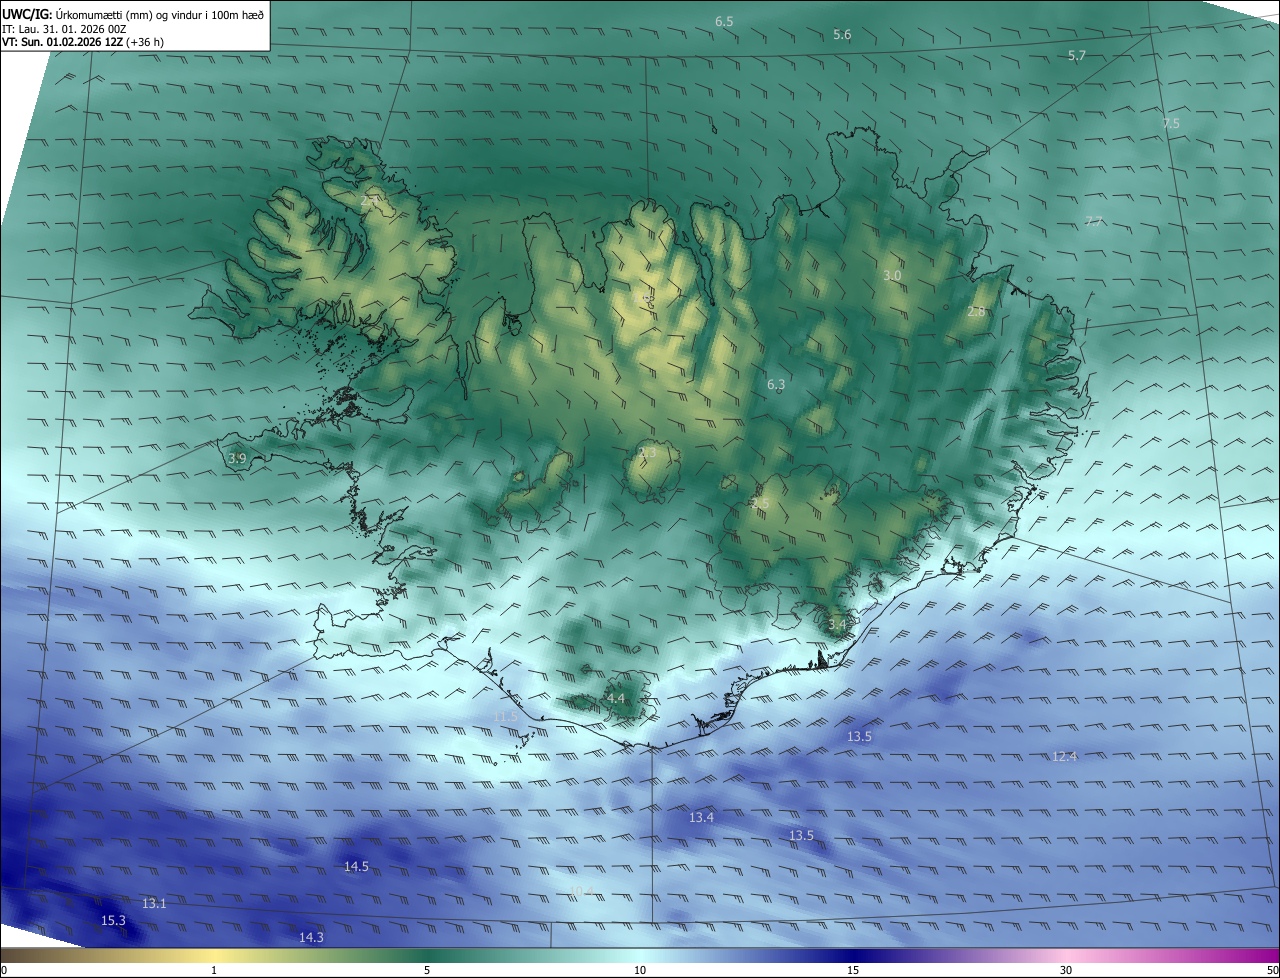Image resolution: width=1280 pixels, height=978 pixels.
Task: Click the 2.8 value label
Action: click(976, 312)
